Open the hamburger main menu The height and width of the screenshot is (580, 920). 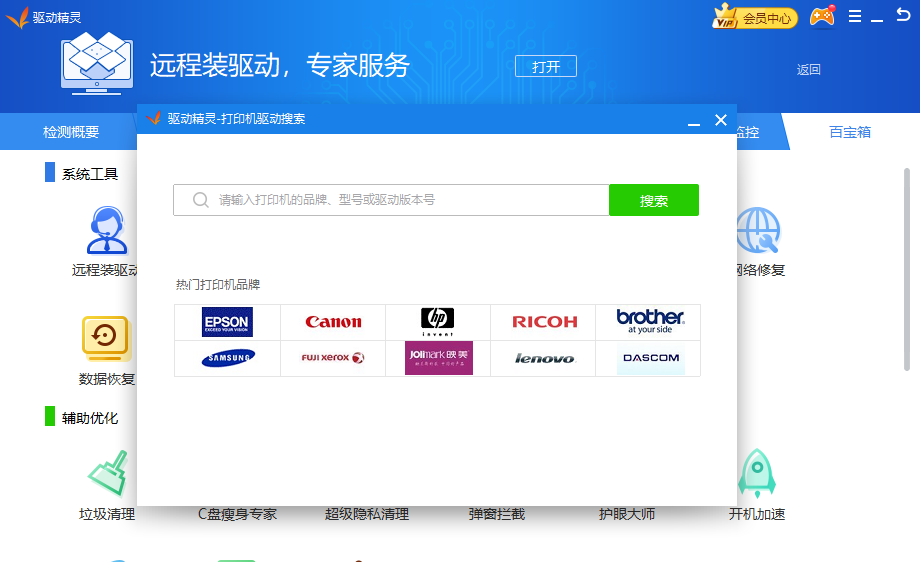(855, 16)
